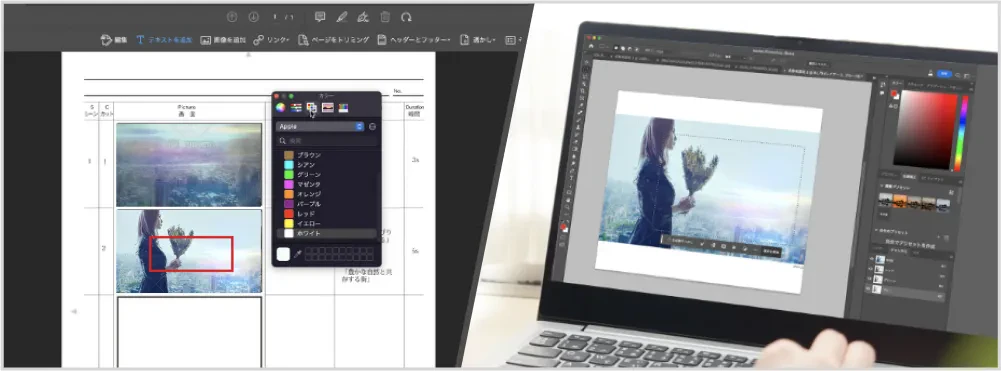Select the レッド color entry
Image resolution: width=1001 pixels, height=371 pixels.
pos(299,214)
